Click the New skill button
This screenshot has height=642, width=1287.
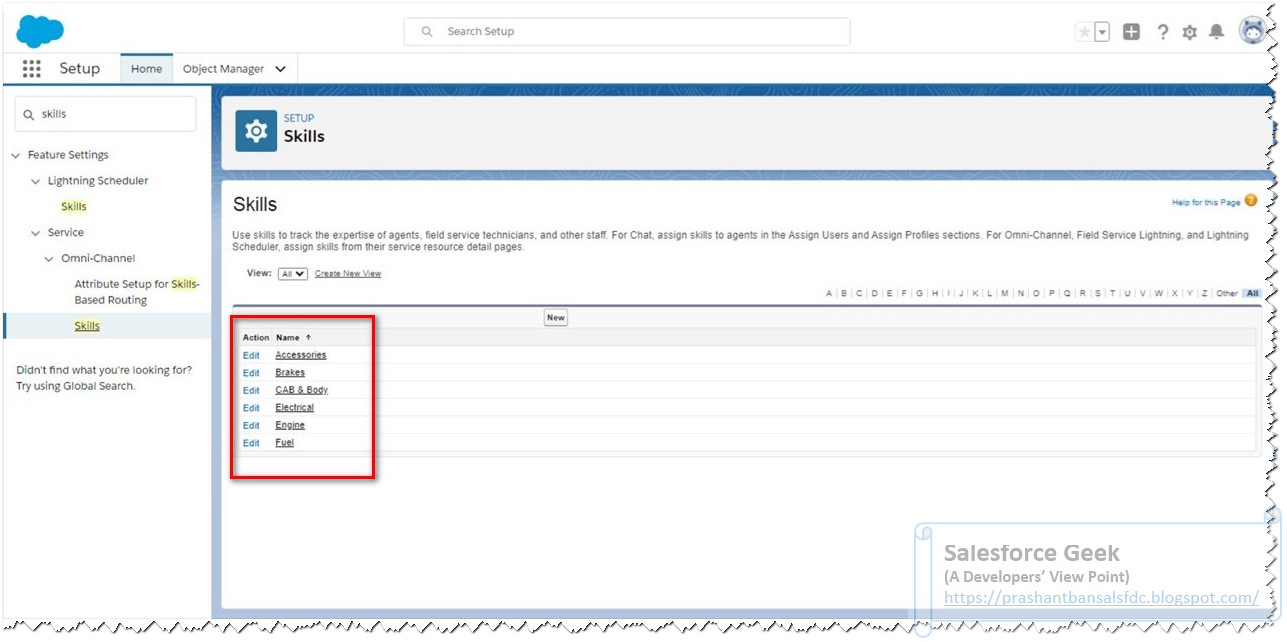click(556, 317)
